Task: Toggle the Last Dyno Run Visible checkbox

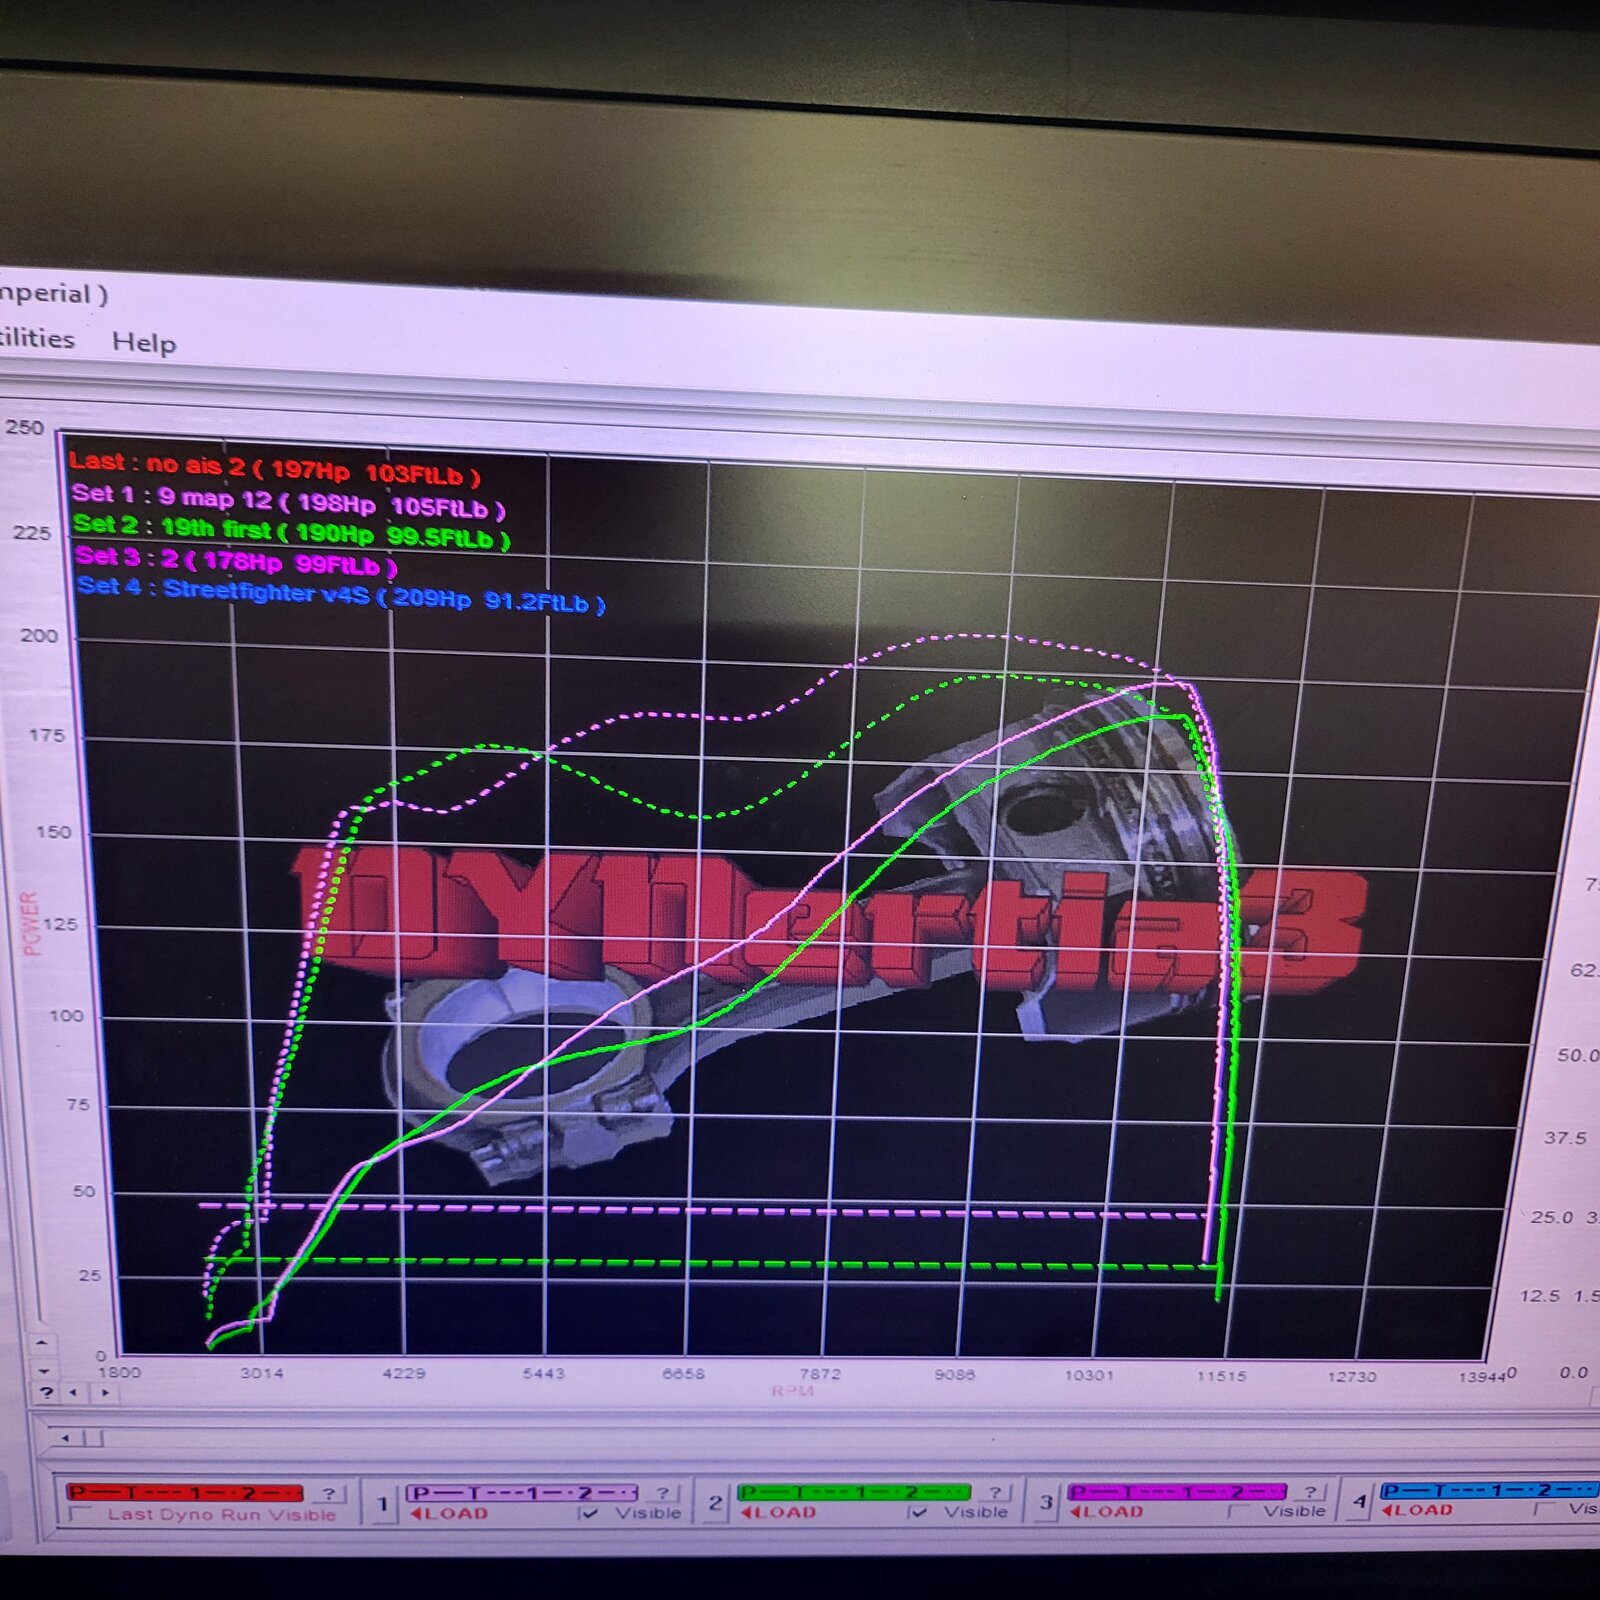Action: (x=80, y=1515)
